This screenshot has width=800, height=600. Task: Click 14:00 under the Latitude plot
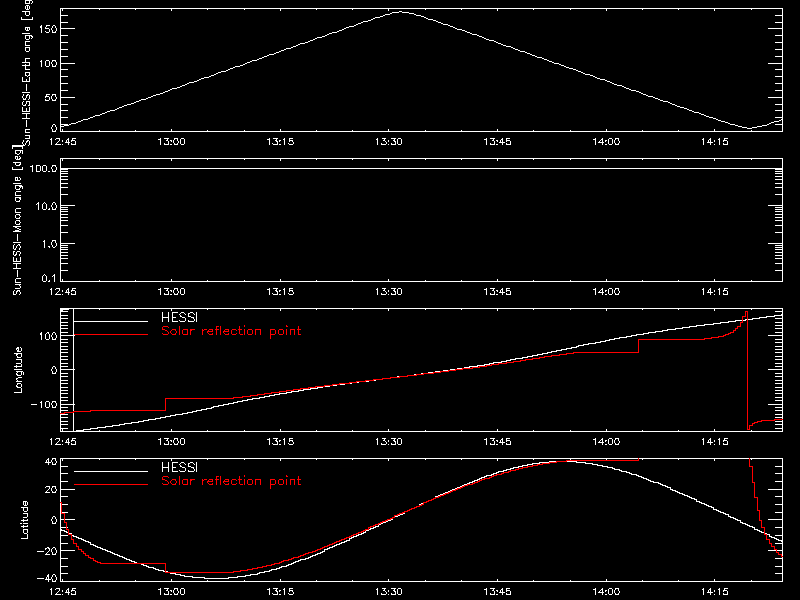coord(606,591)
